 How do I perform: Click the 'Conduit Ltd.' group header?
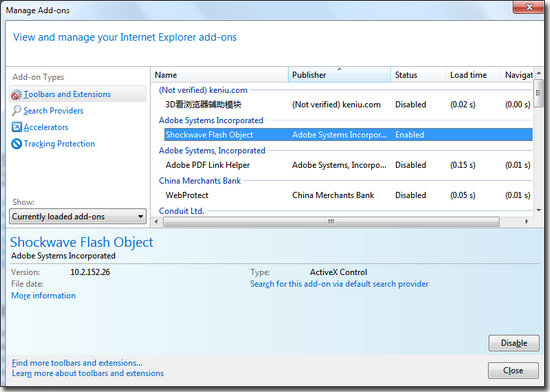181,211
